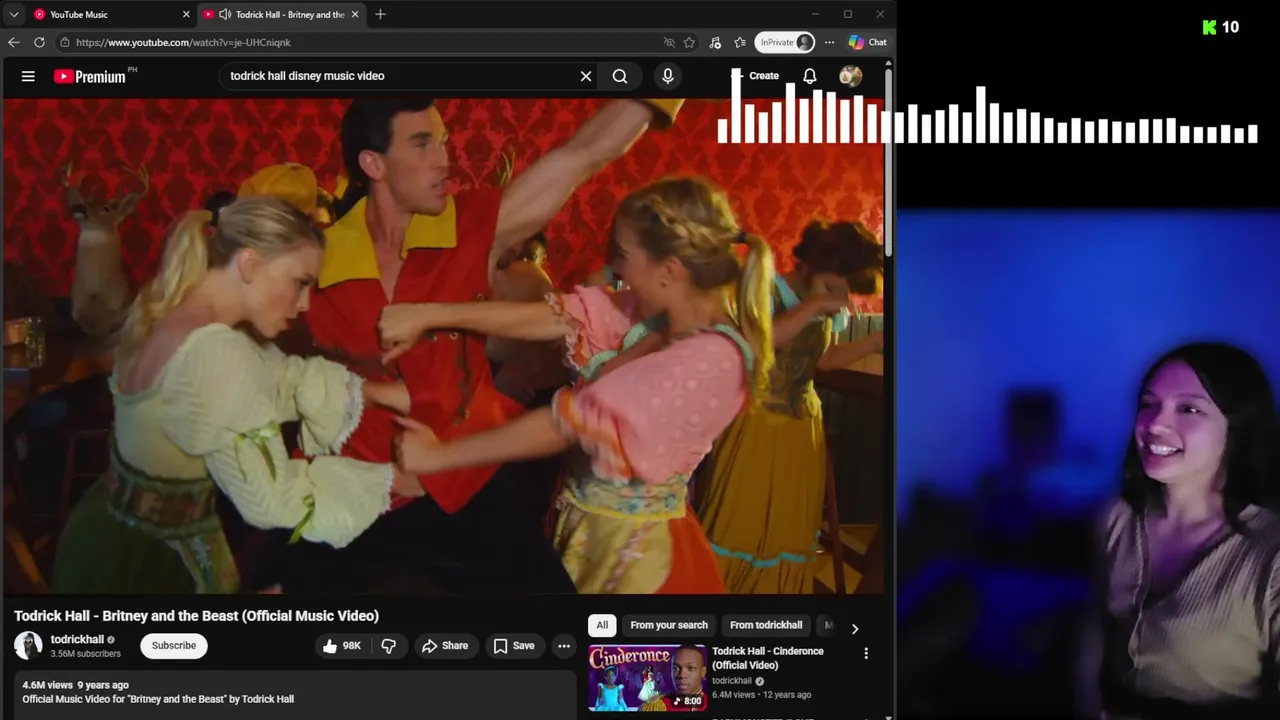Image resolution: width=1280 pixels, height=720 pixels.
Task: Add page to favorites star
Action: [x=689, y=42]
